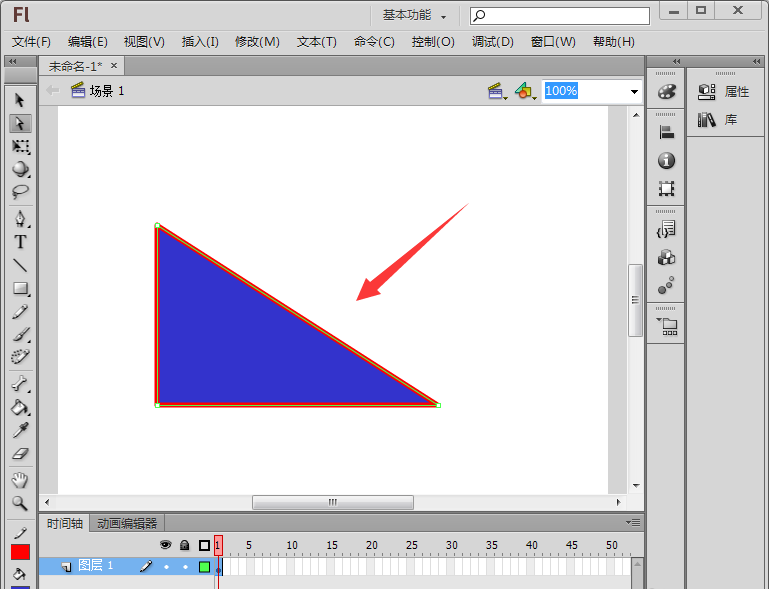Open the Edit Scene dropdown

point(497,91)
